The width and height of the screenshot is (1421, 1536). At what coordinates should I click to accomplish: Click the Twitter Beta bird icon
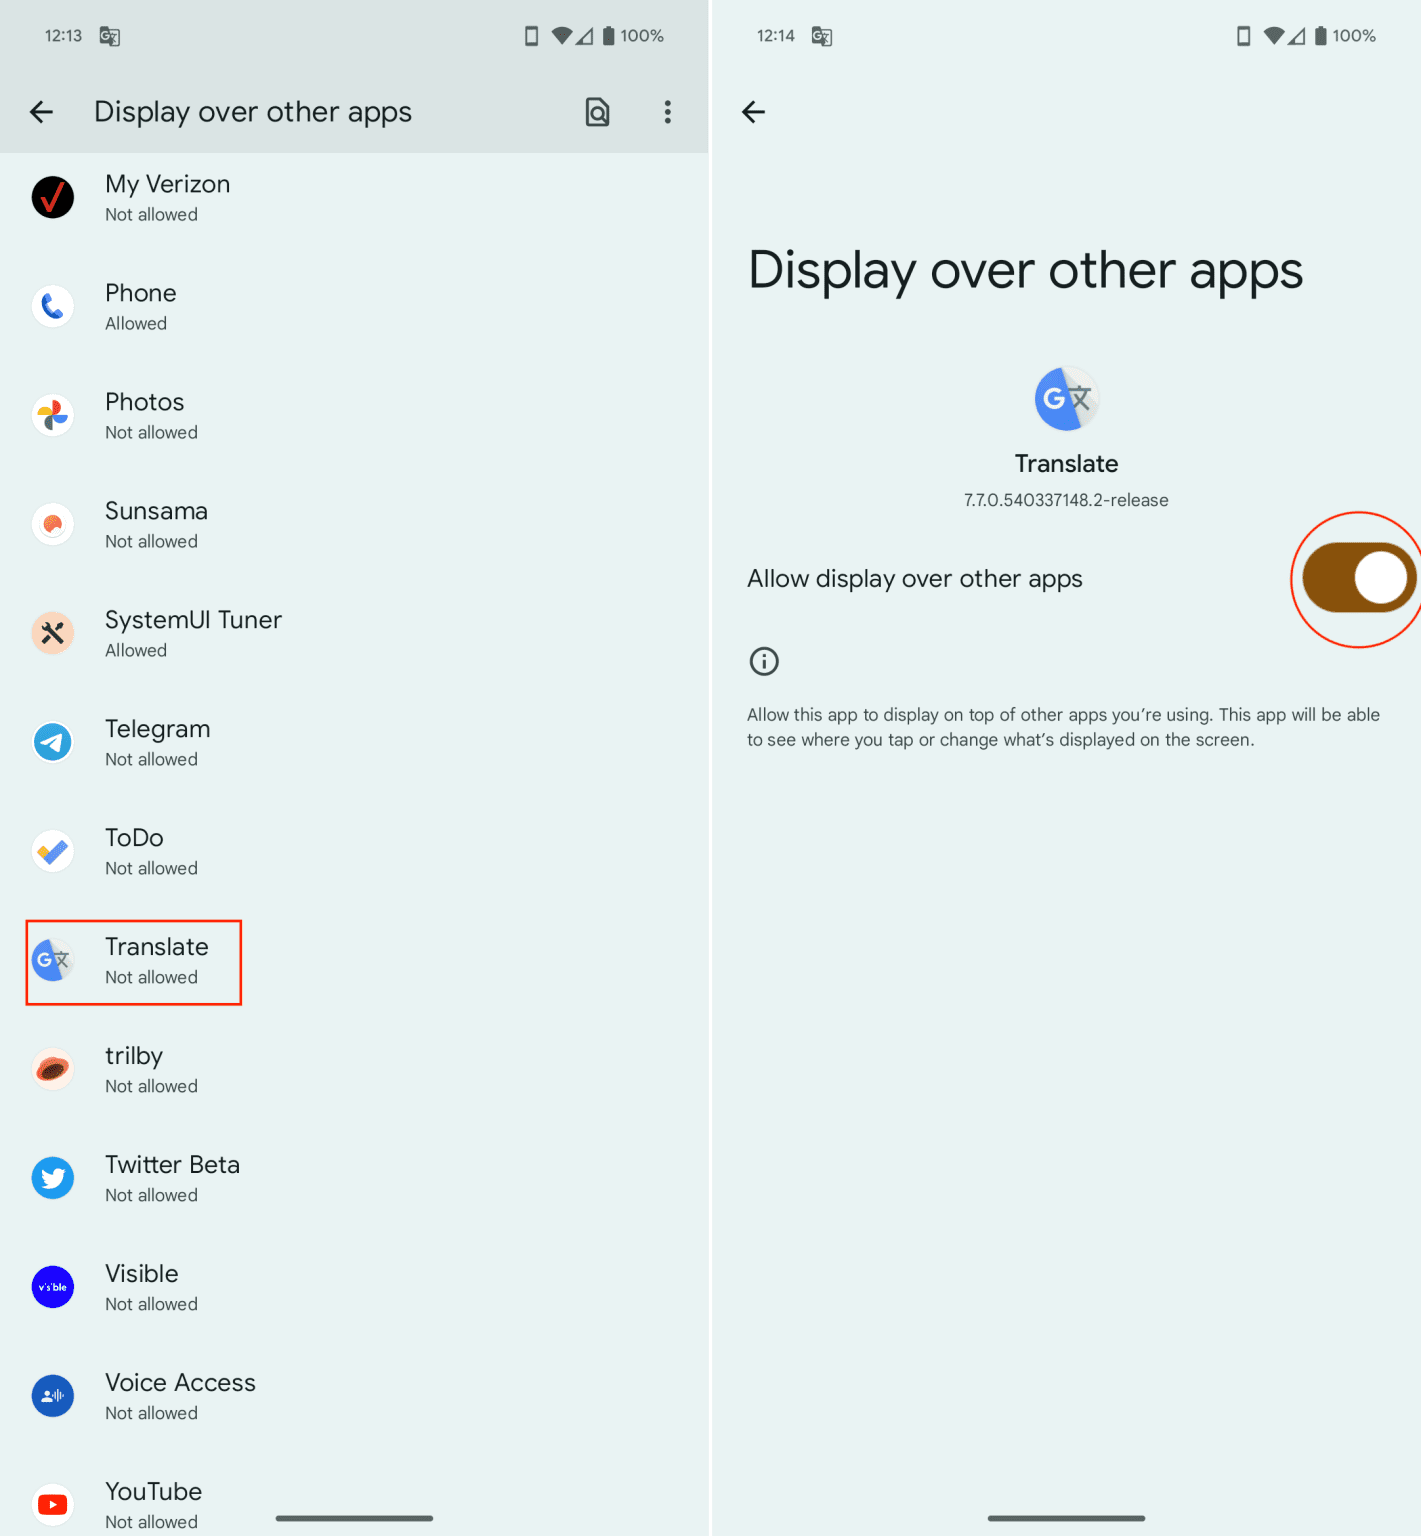pos(52,1178)
